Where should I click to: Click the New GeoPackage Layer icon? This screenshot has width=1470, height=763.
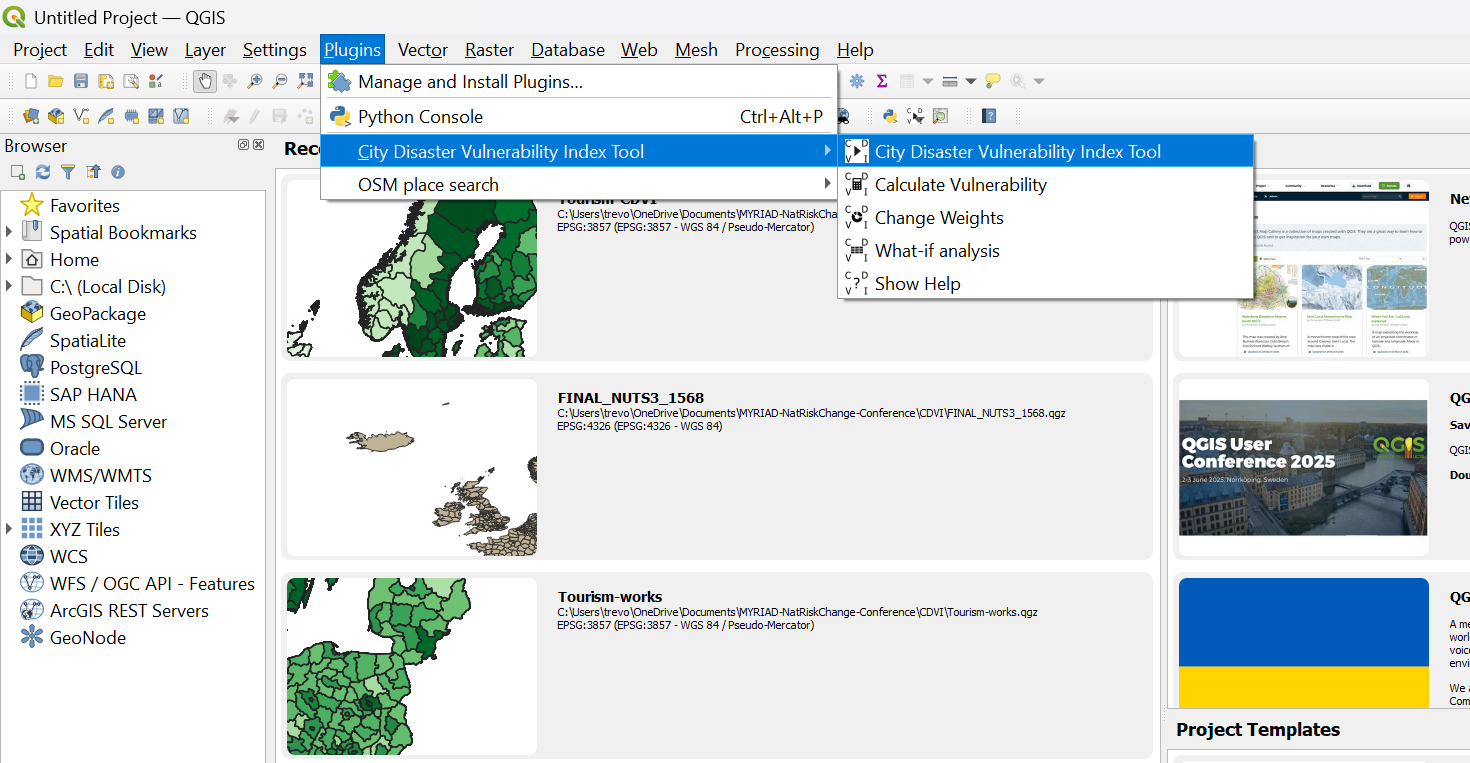pos(56,116)
